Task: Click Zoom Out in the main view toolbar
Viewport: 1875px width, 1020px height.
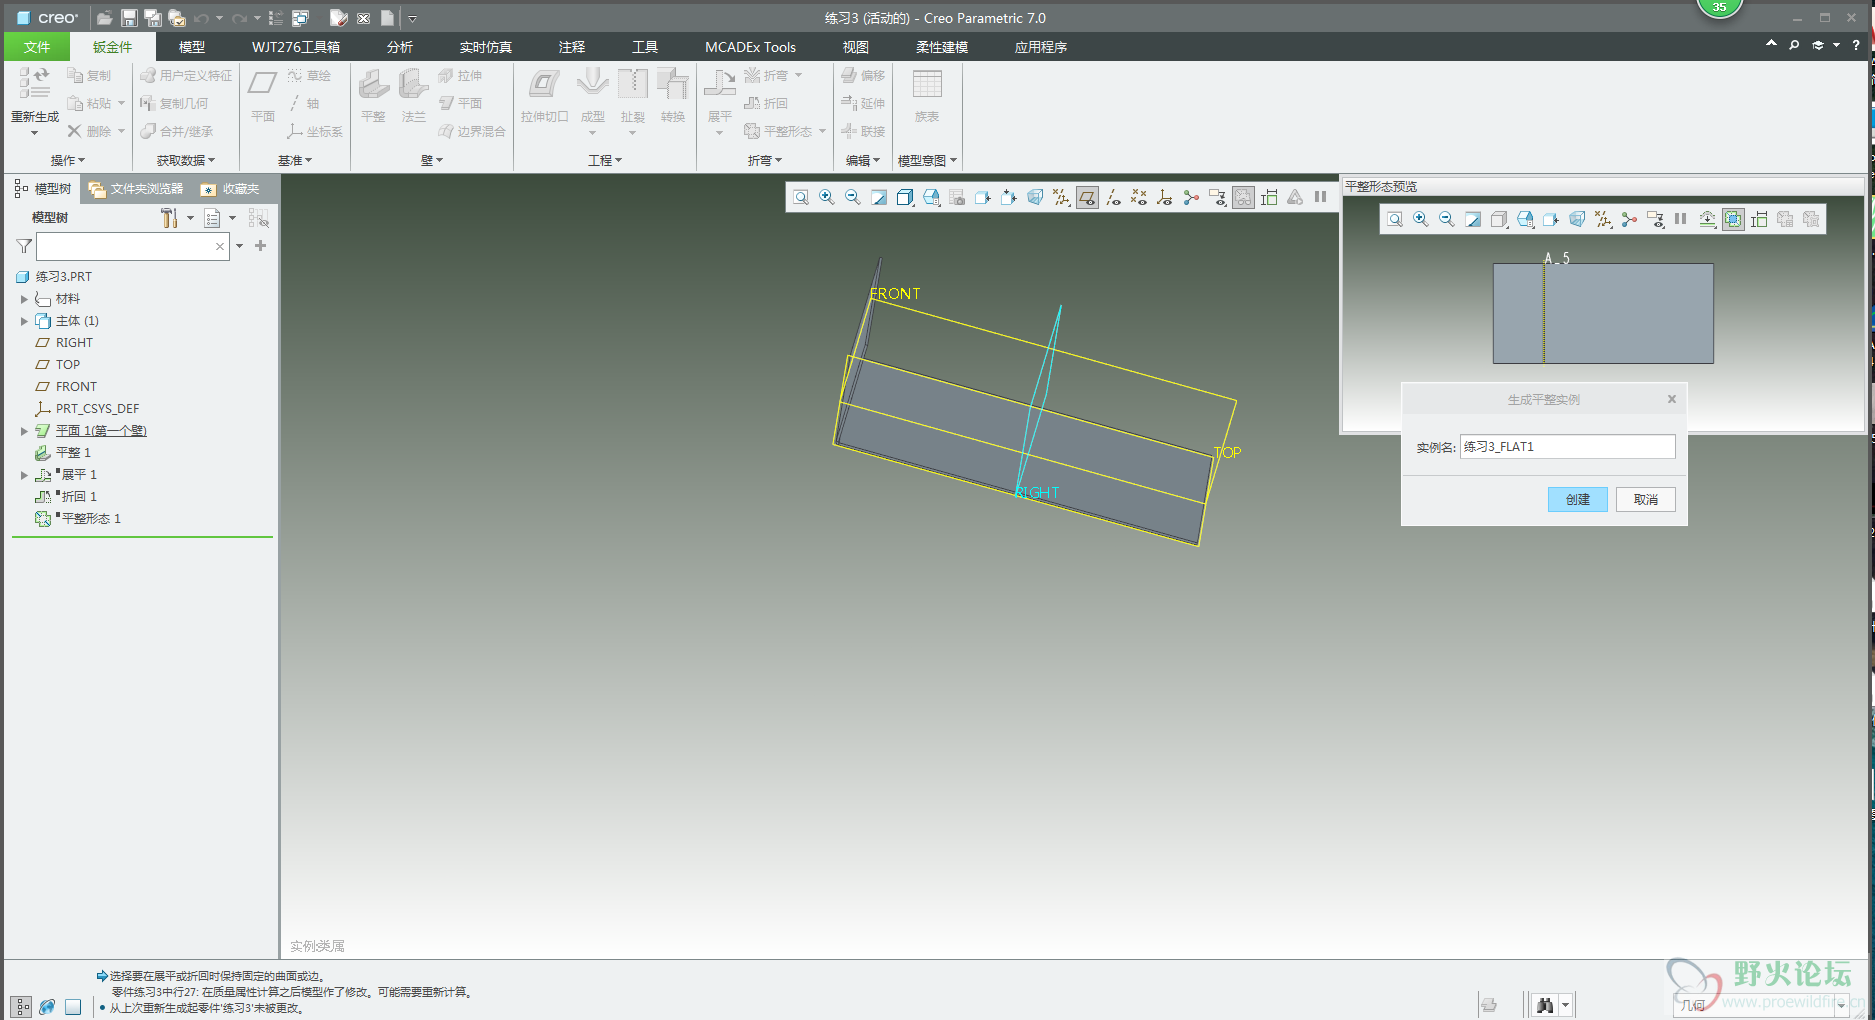Action: coord(853,198)
